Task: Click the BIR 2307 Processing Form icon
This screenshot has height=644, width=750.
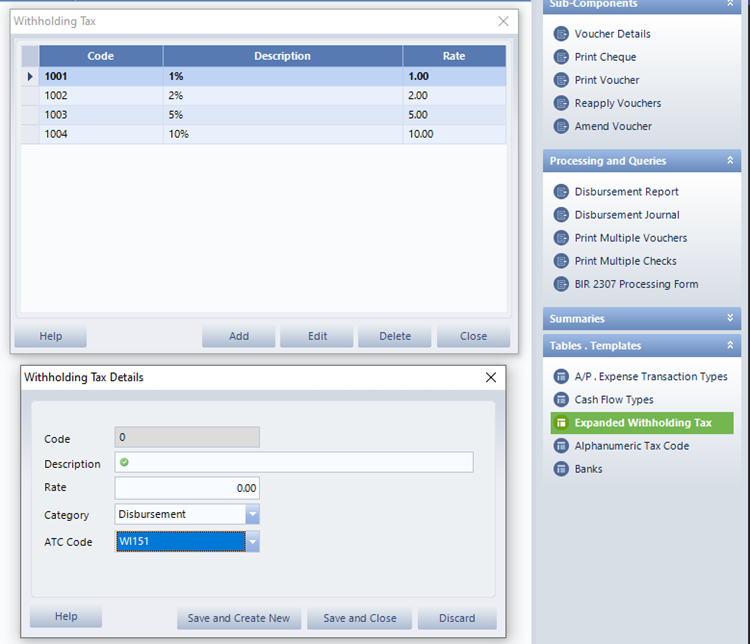Action: pyautogui.click(x=561, y=284)
